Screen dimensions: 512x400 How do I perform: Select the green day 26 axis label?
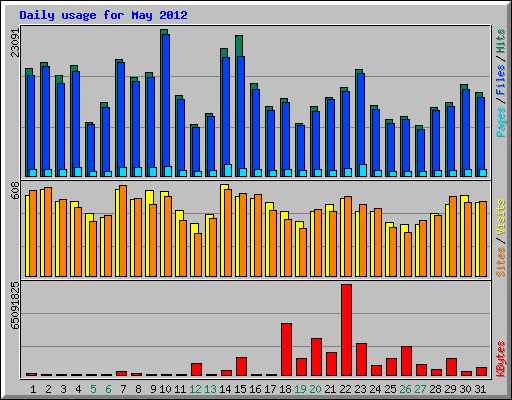click(405, 389)
